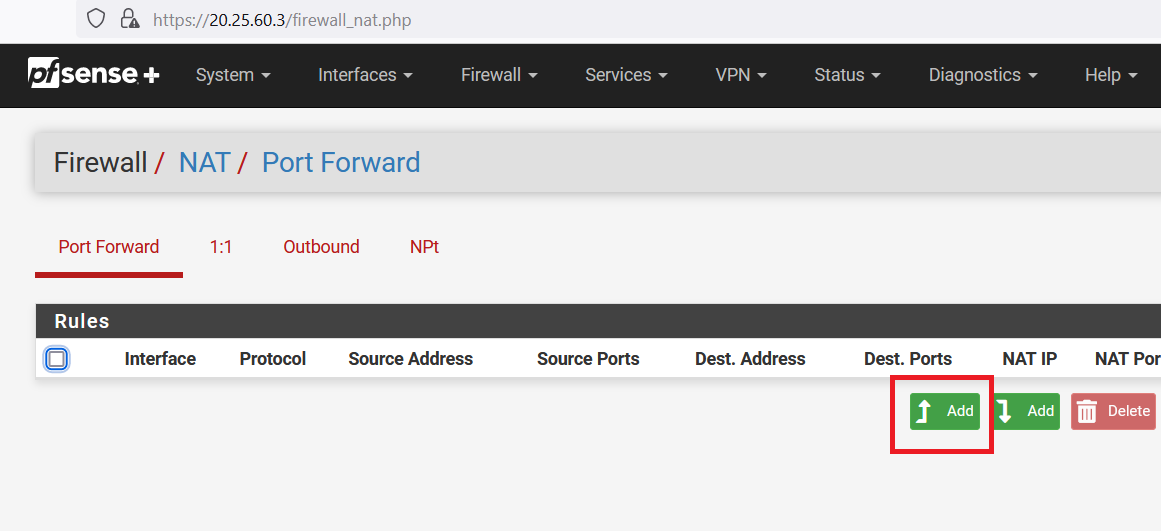Open the Status menu

point(847,75)
